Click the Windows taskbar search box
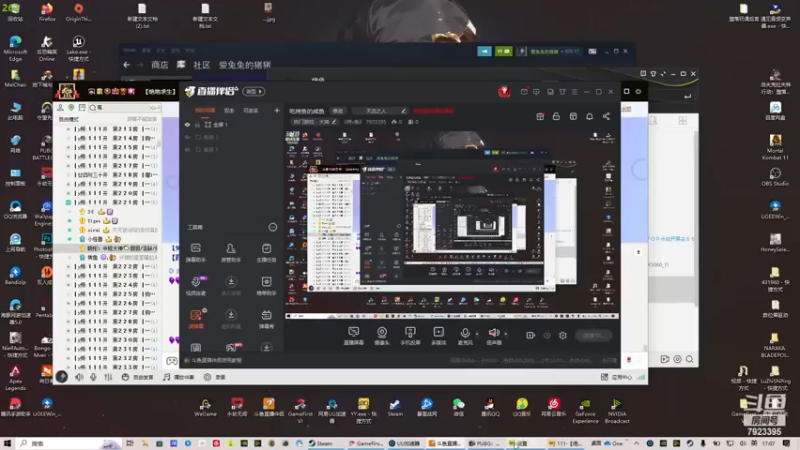 click(70, 443)
